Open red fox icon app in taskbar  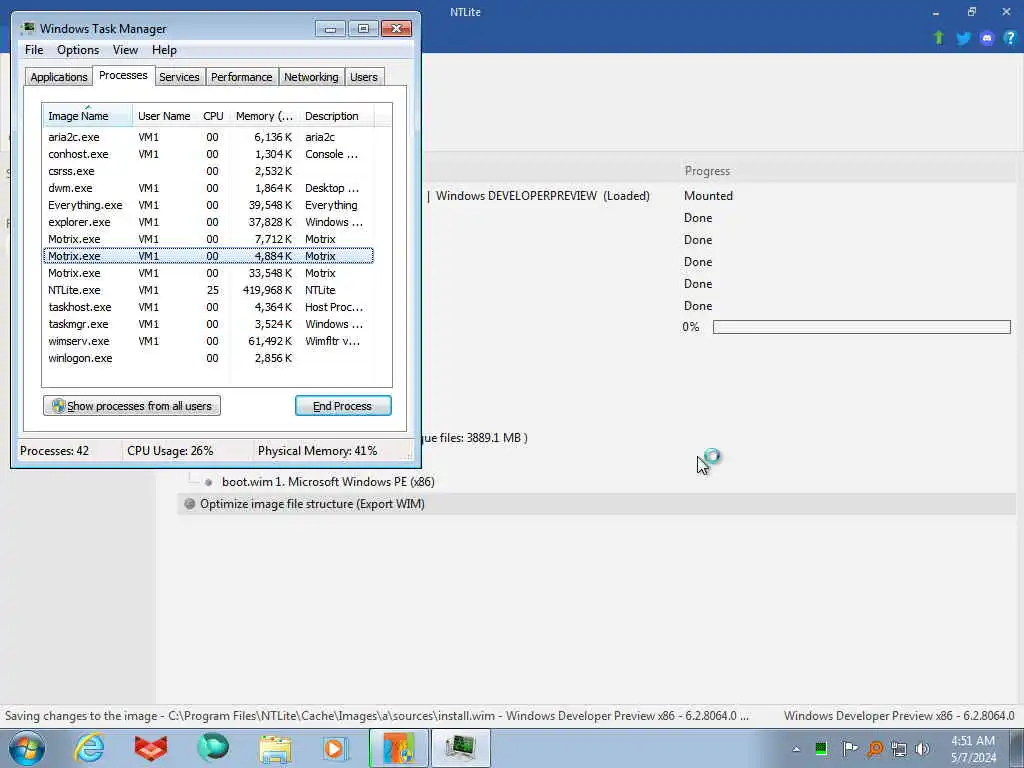click(151, 748)
